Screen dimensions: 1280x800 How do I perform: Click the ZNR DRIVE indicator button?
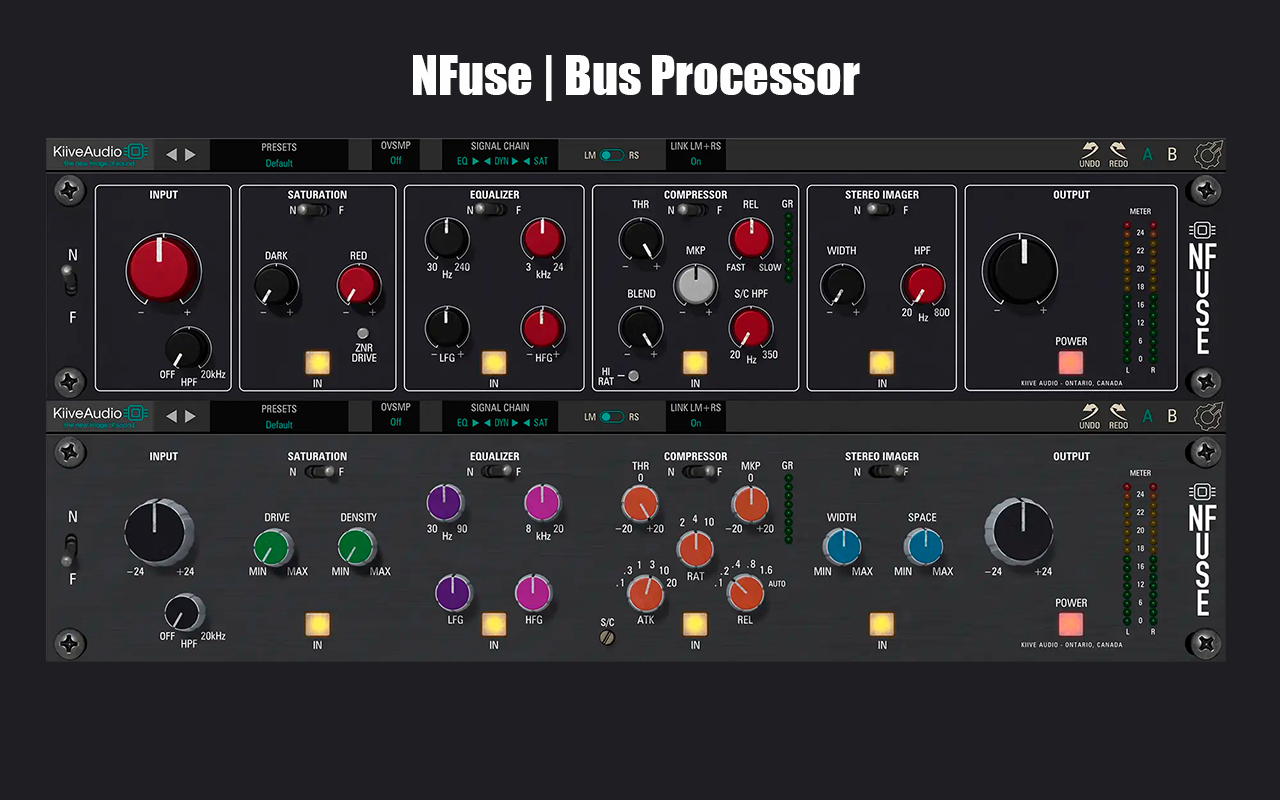tap(363, 333)
